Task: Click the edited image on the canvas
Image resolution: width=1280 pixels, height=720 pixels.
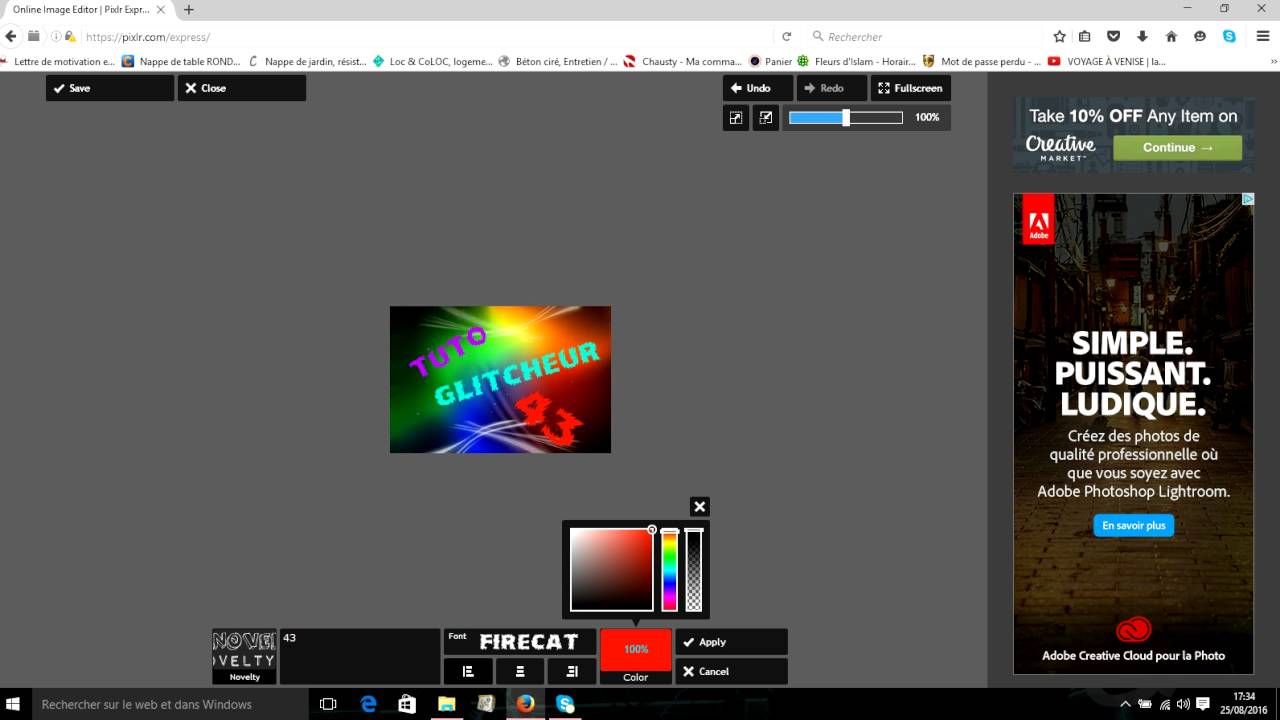Action: coord(500,380)
